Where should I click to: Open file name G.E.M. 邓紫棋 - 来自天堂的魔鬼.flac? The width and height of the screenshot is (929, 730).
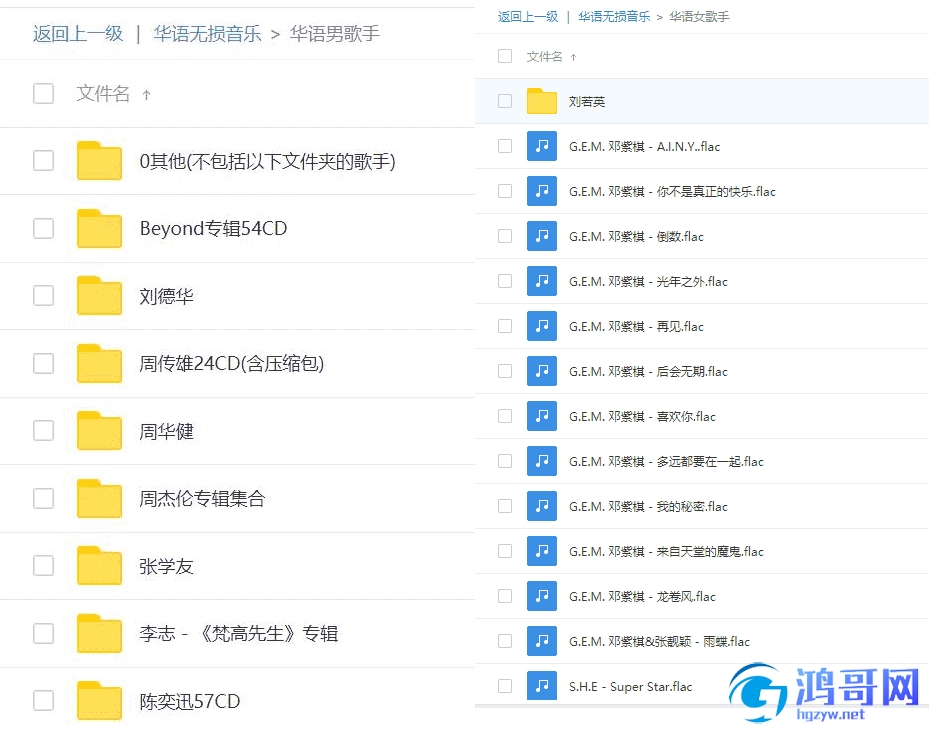point(667,552)
